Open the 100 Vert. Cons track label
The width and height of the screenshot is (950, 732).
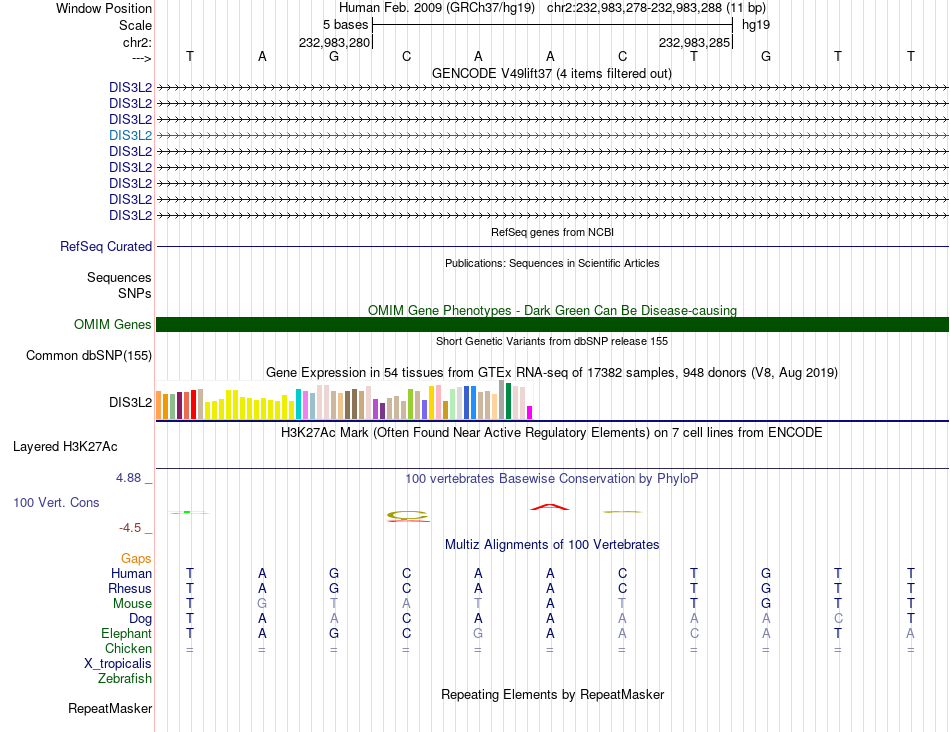(56, 502)
